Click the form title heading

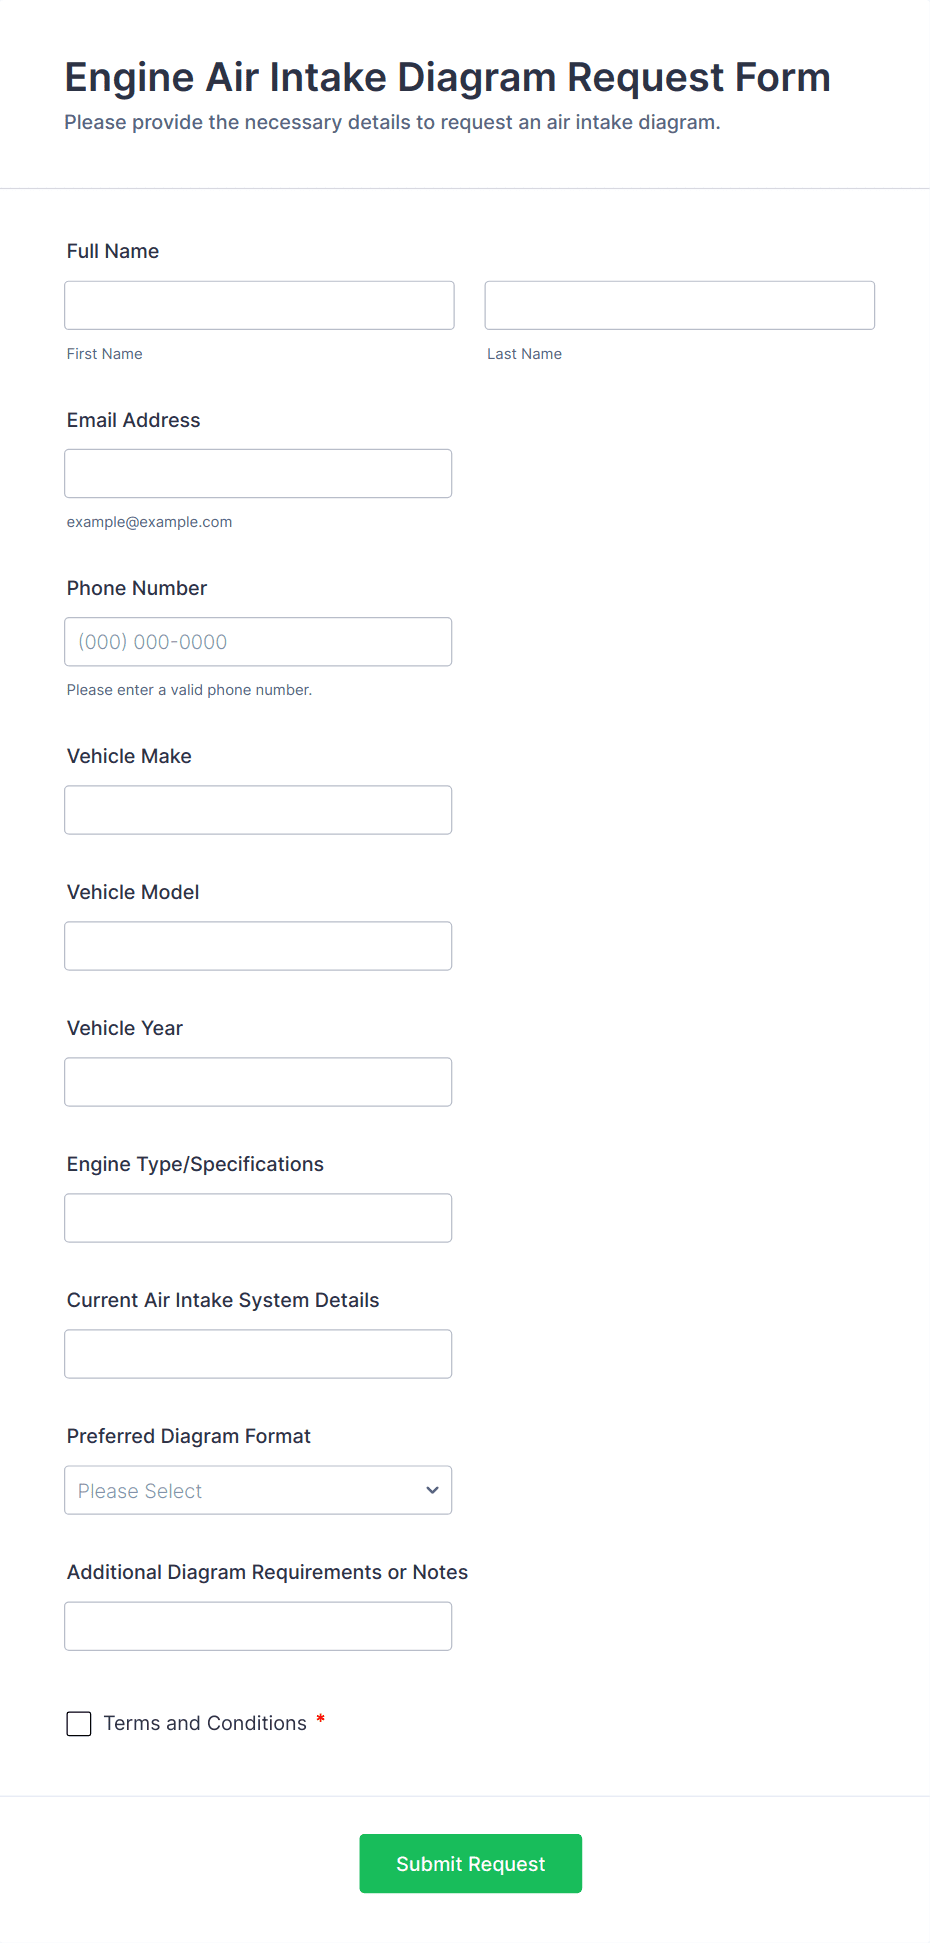447,77
